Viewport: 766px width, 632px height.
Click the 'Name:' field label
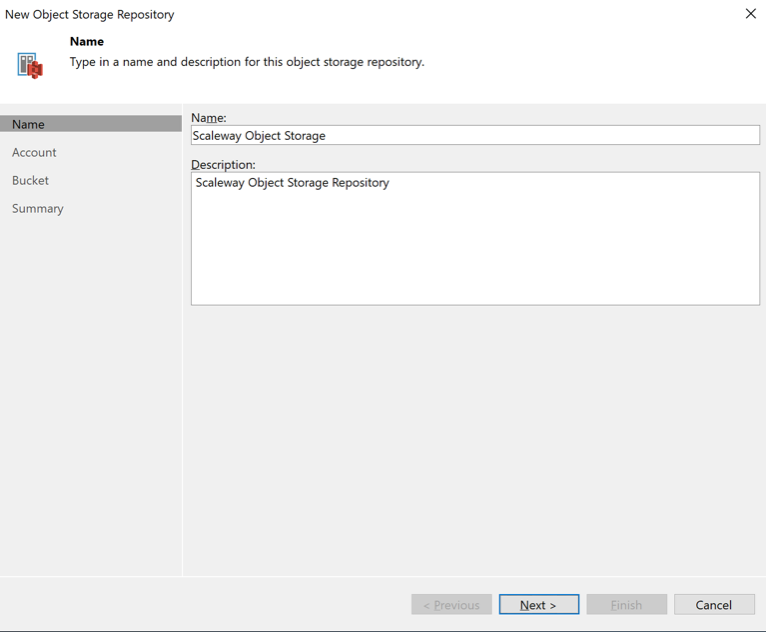pyautogui.click(x=208, y=118)
